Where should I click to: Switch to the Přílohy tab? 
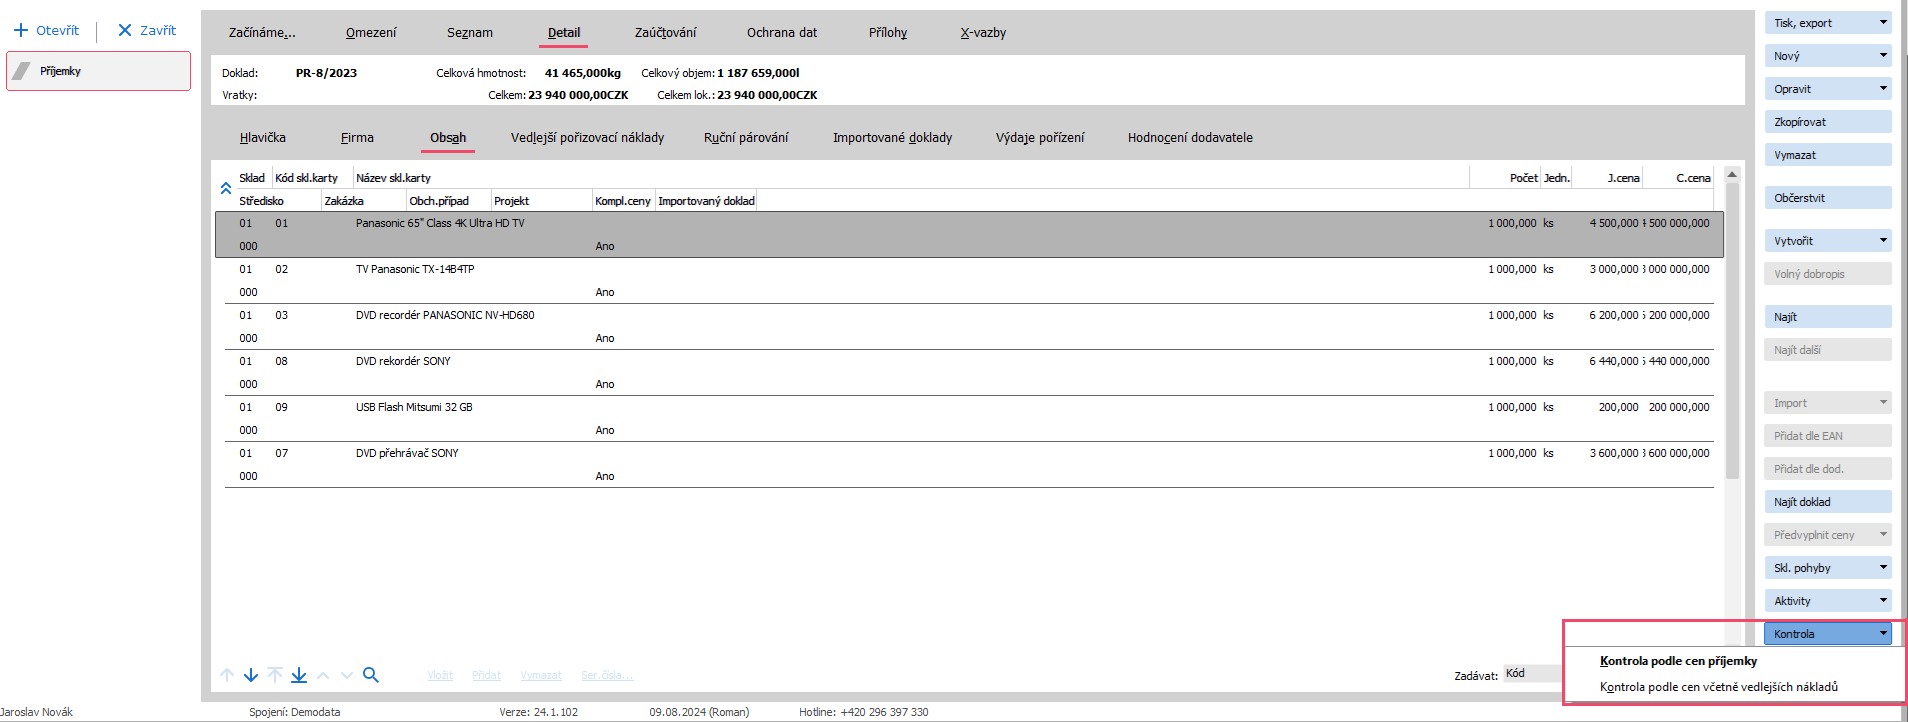[x=888, y=33]
